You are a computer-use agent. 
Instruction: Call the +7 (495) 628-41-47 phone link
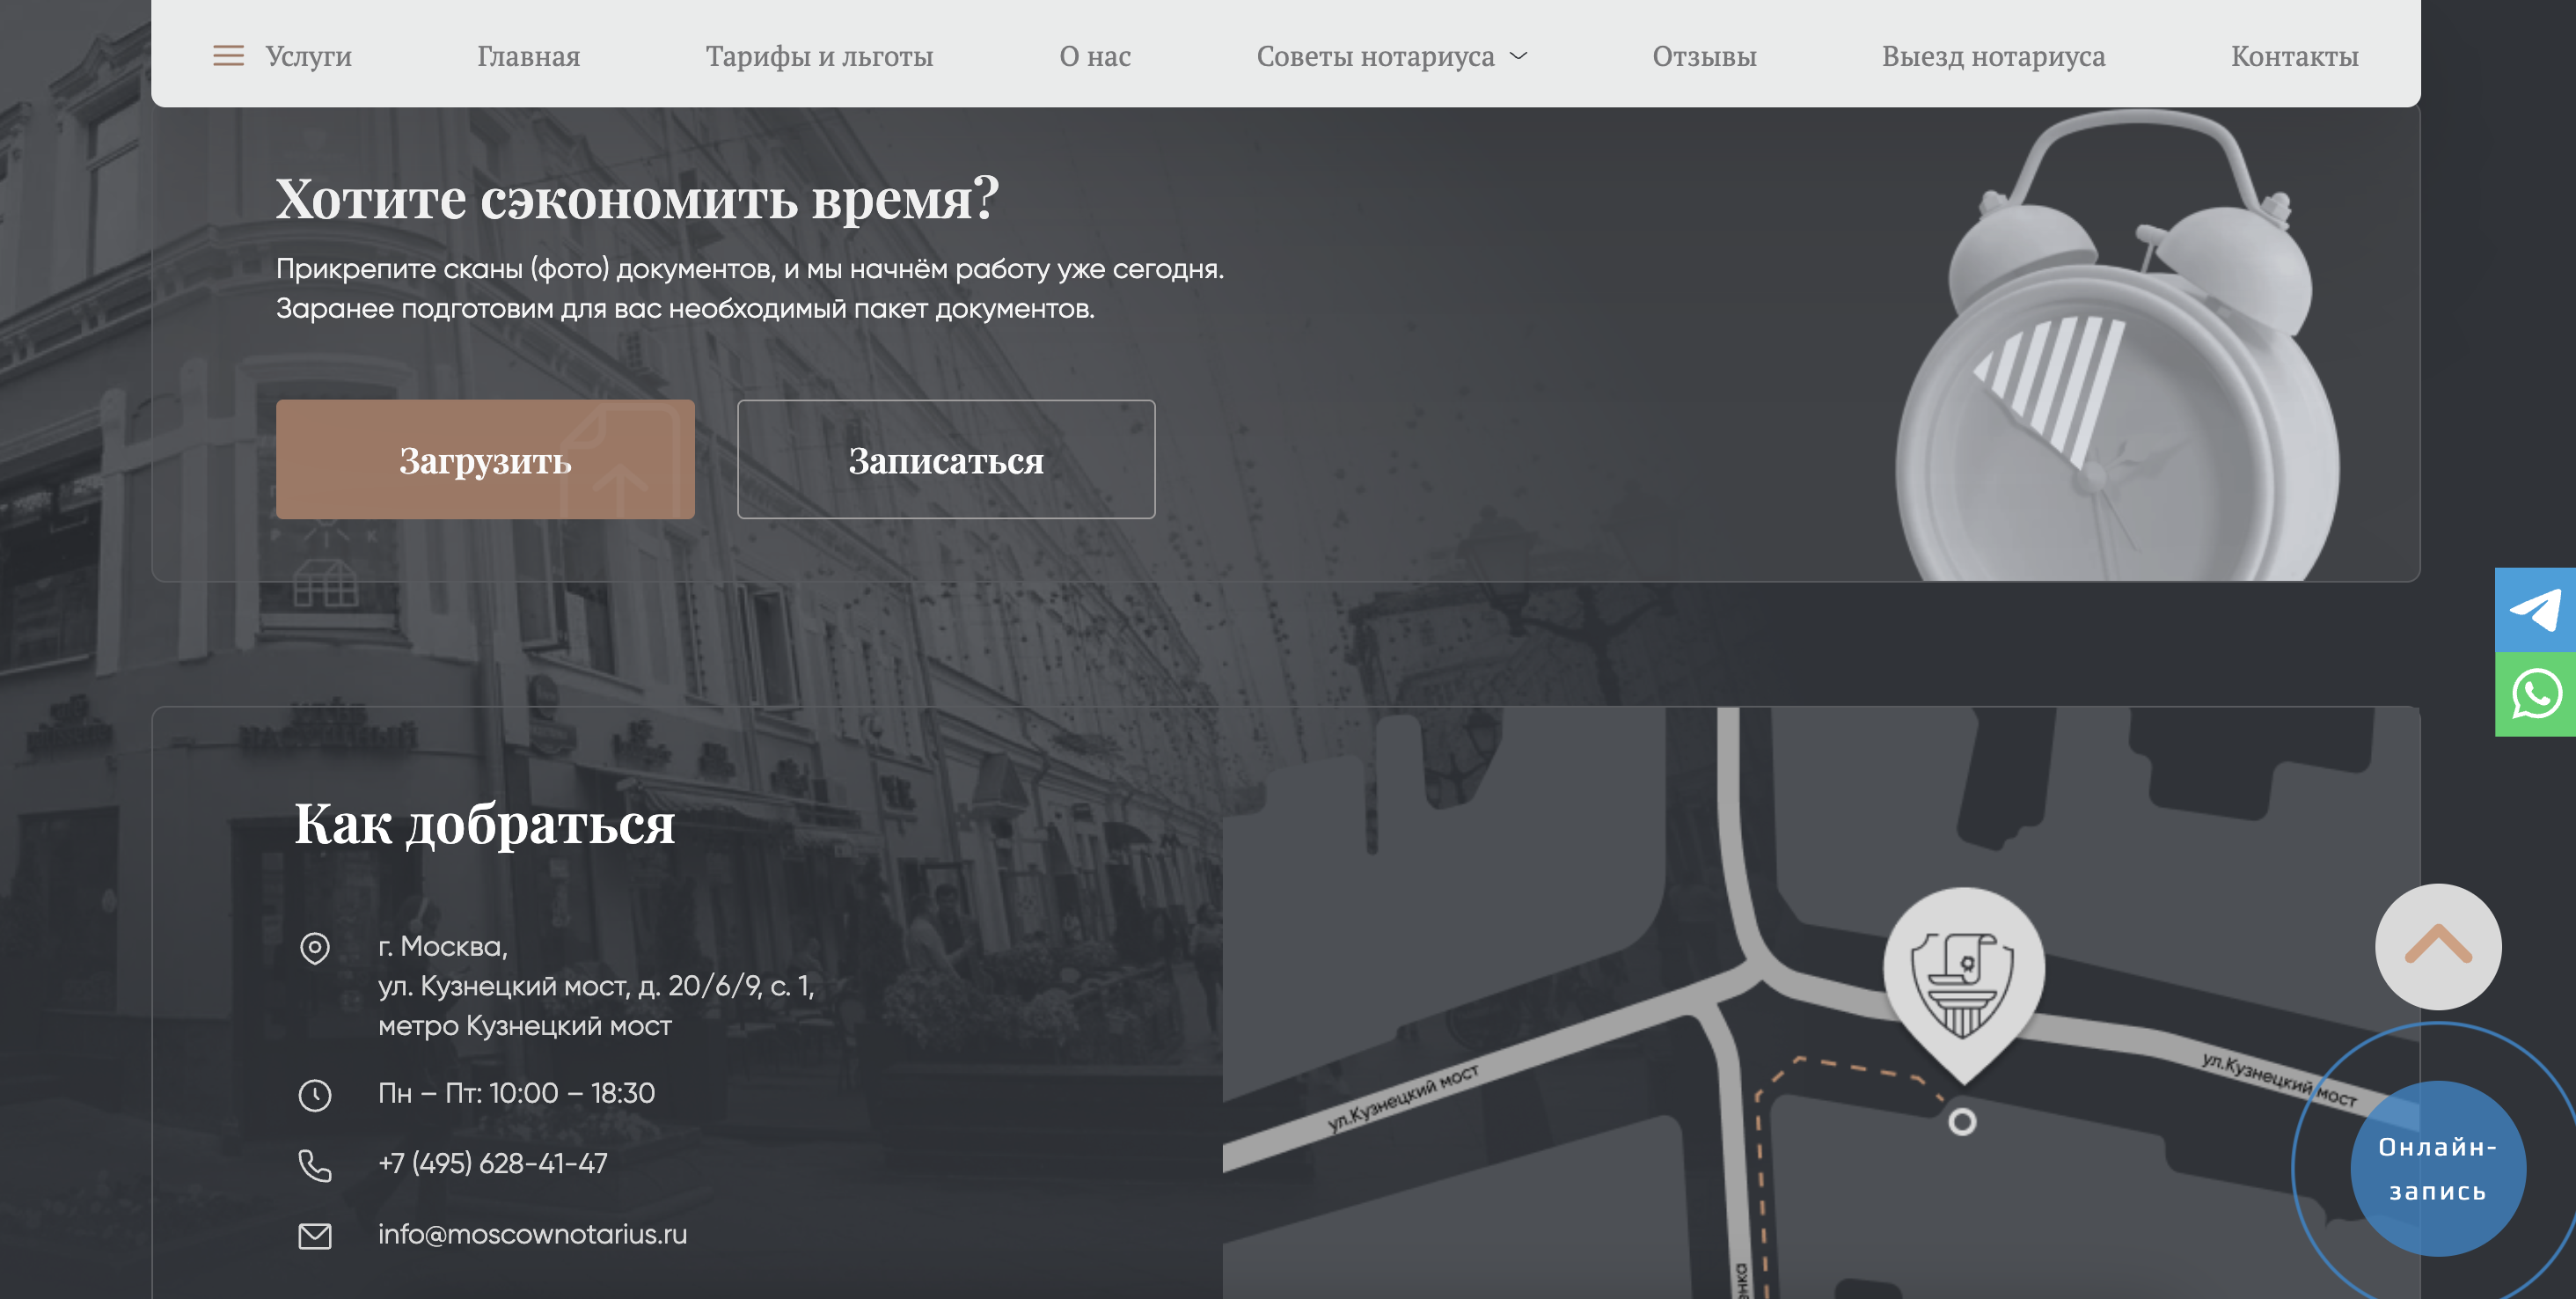point(492,1163)
